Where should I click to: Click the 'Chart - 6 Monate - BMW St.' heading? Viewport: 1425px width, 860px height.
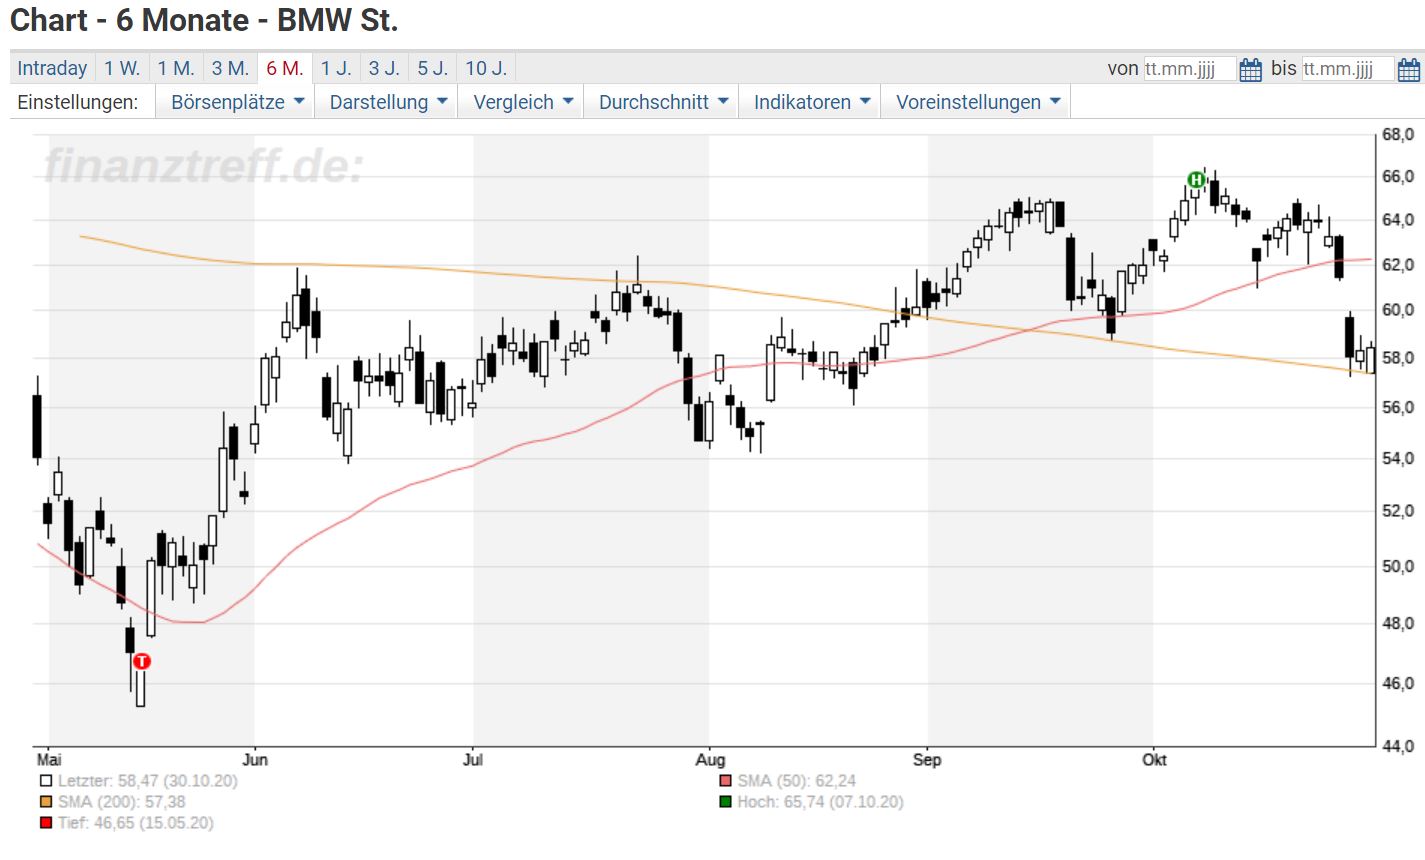click(x=204, y=20)
